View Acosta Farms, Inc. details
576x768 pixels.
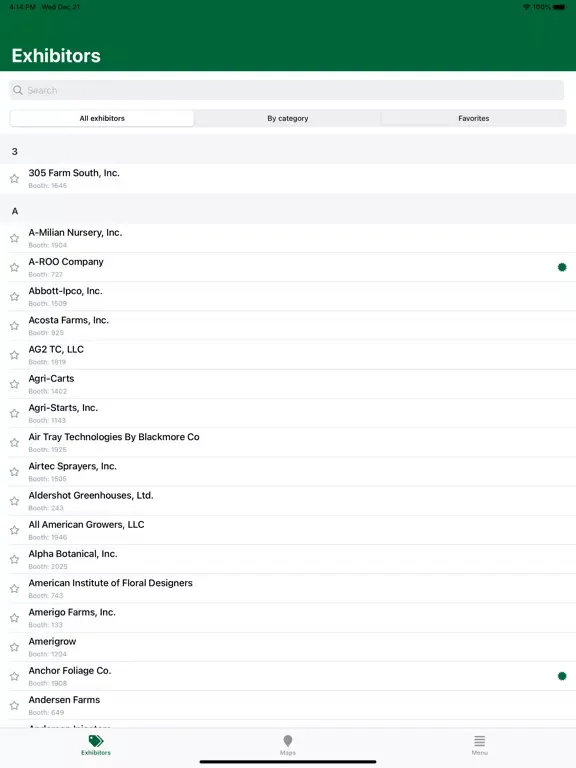(288, 326)
